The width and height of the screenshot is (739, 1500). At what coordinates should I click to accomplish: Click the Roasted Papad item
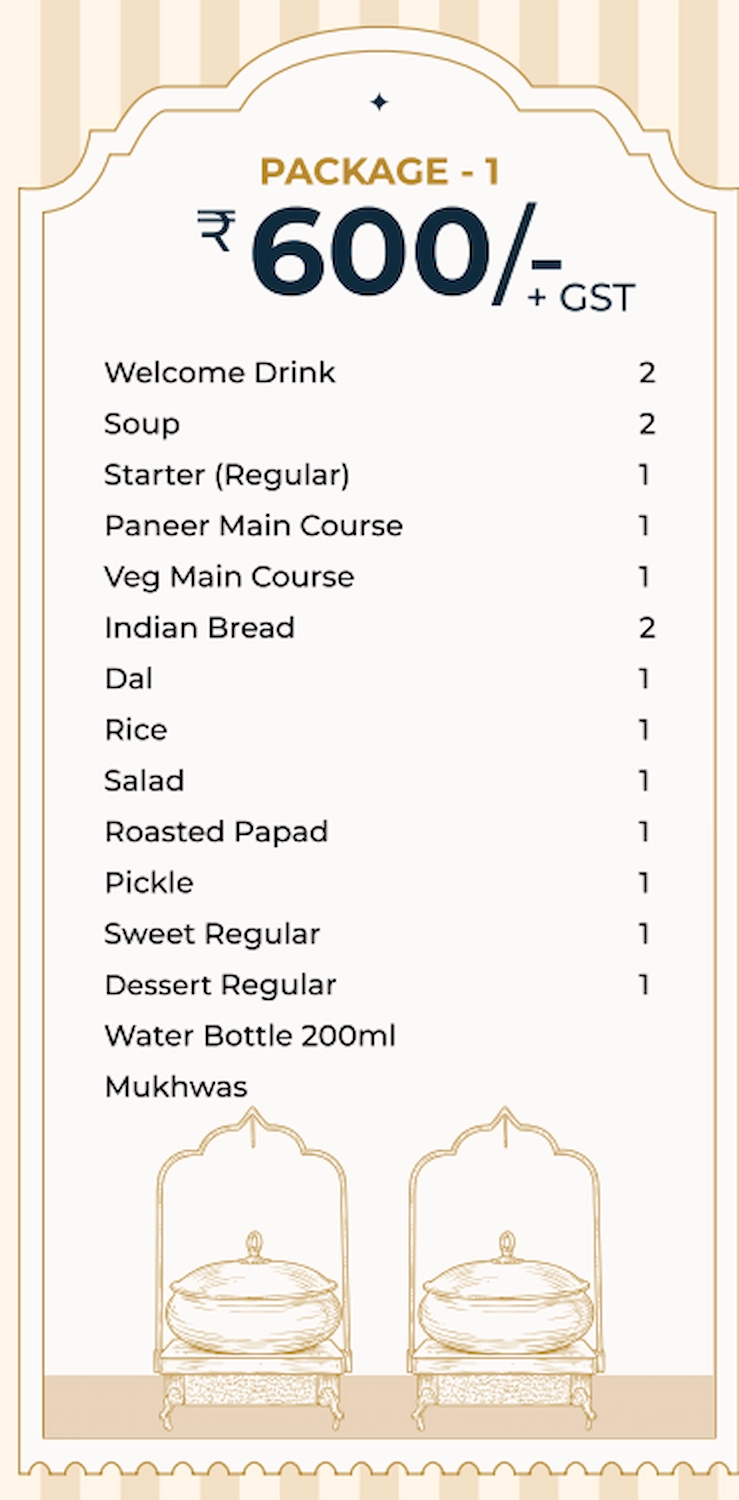216,832
